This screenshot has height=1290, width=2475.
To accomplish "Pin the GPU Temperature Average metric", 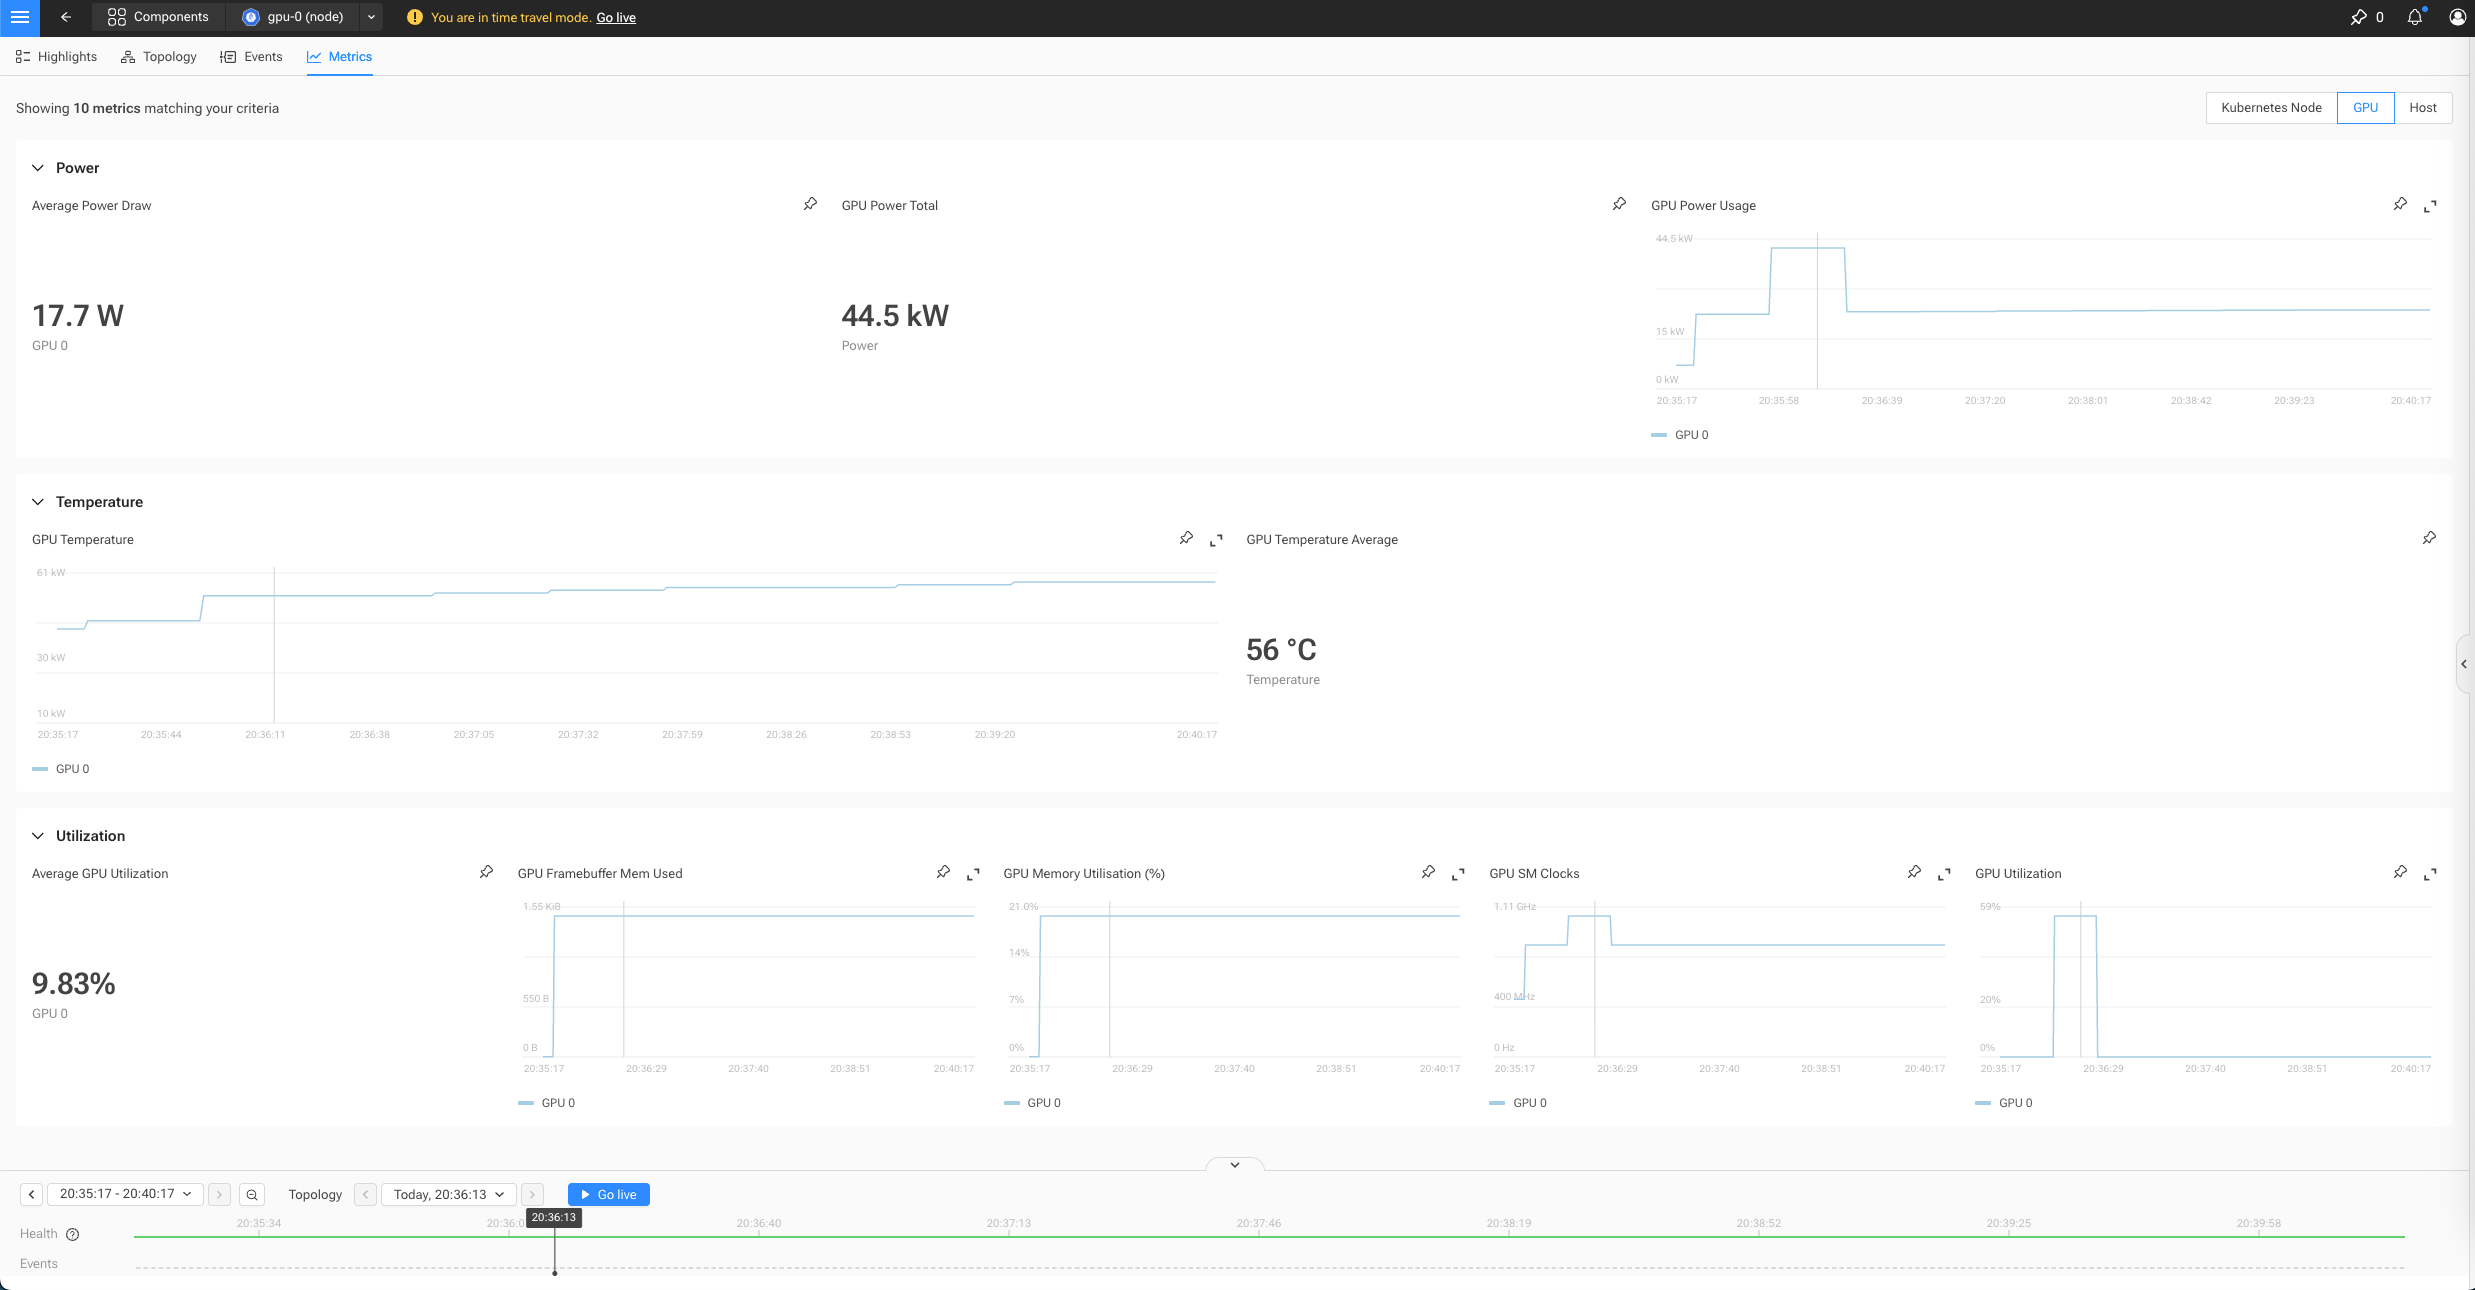I will coord(2429,538).
